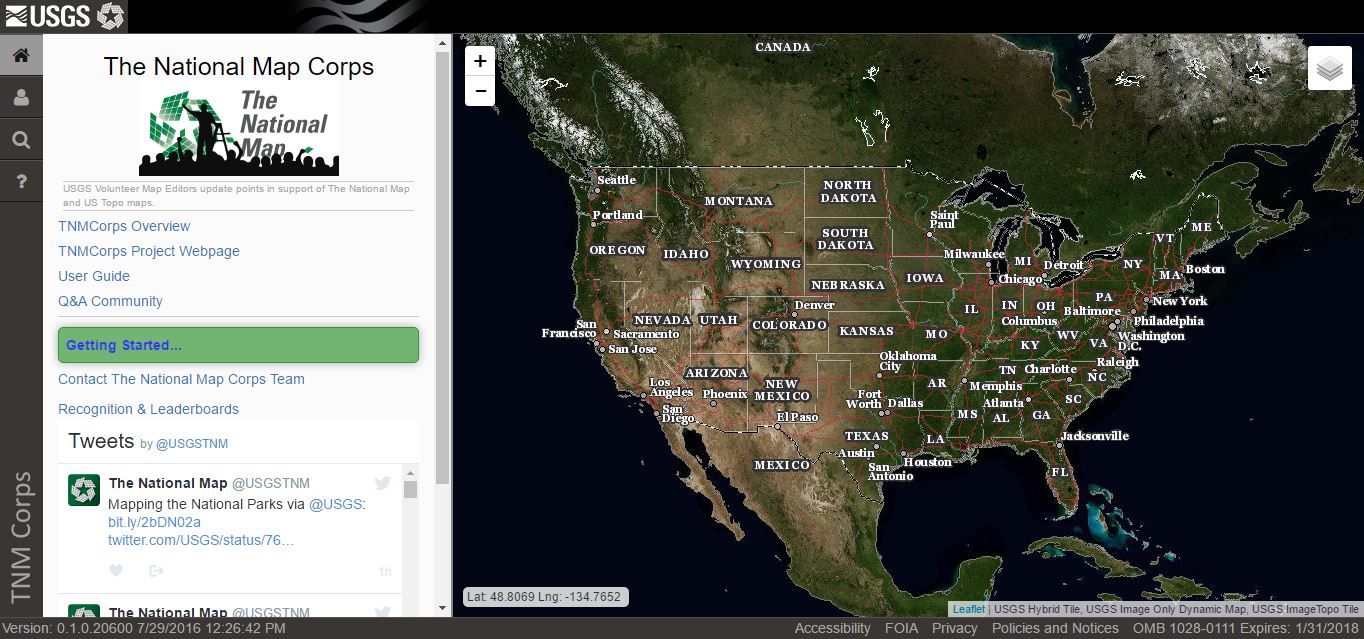Click the Twitter bird icon on the first tweet
The height and width of the screenshot is (639, 1364).
382,482
